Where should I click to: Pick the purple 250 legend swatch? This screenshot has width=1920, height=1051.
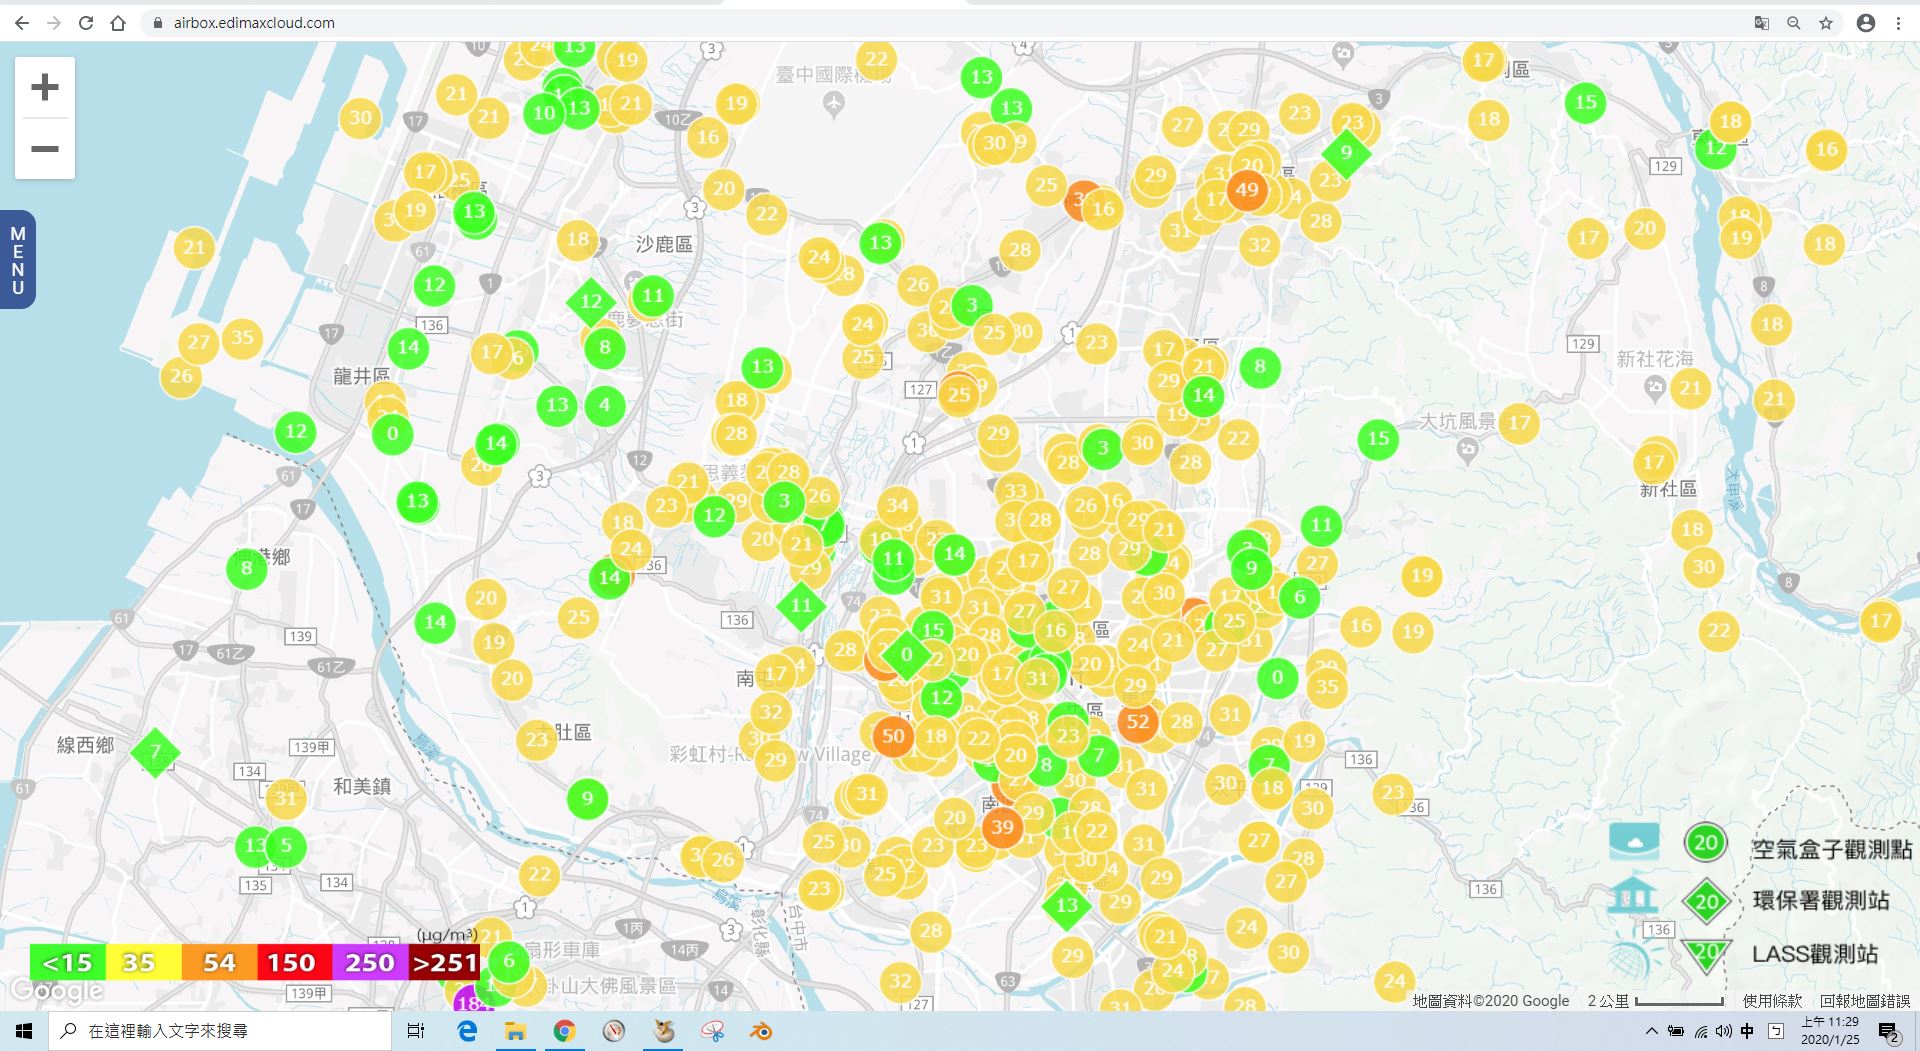click(371, 963)
